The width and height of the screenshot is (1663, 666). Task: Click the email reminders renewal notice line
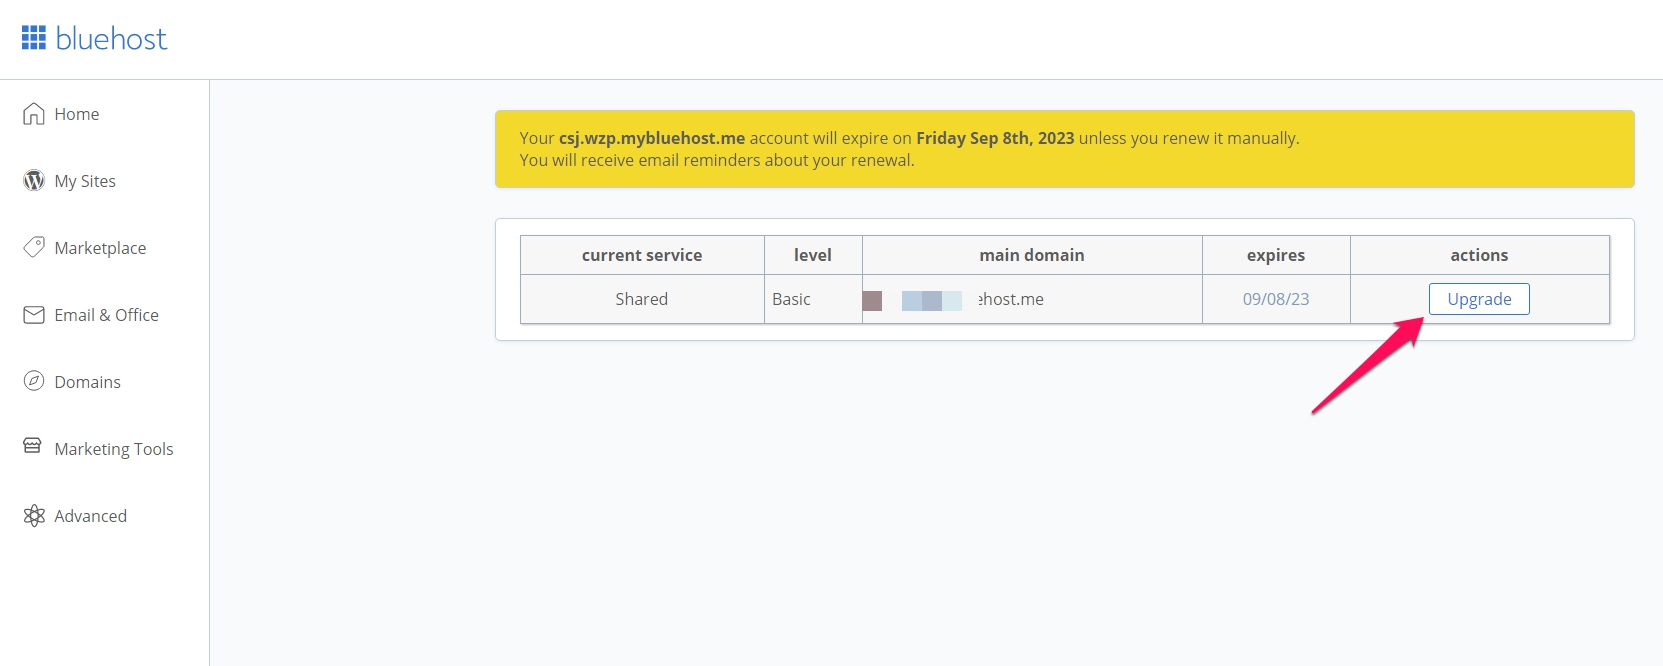coord(717,160)
